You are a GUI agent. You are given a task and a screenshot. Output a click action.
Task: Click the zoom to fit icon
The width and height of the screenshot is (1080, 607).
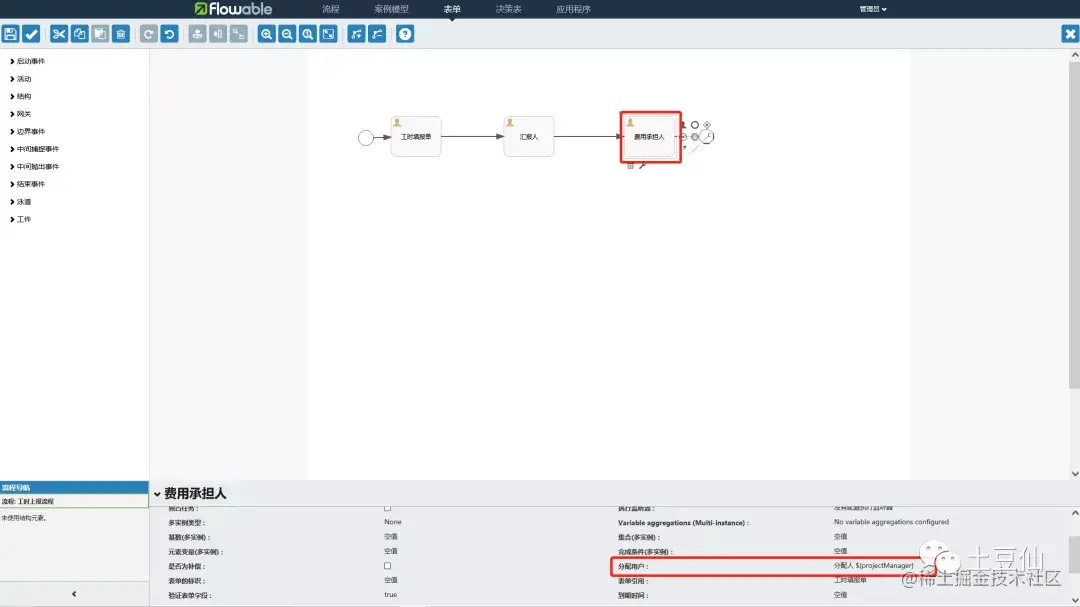(329, 34)
